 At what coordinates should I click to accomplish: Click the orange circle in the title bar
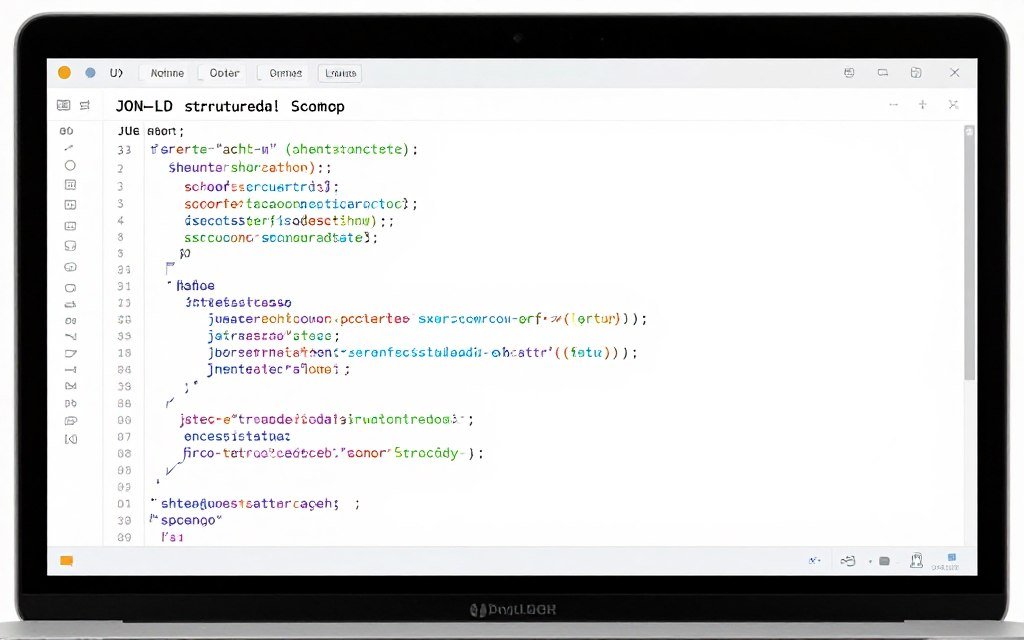64,72
